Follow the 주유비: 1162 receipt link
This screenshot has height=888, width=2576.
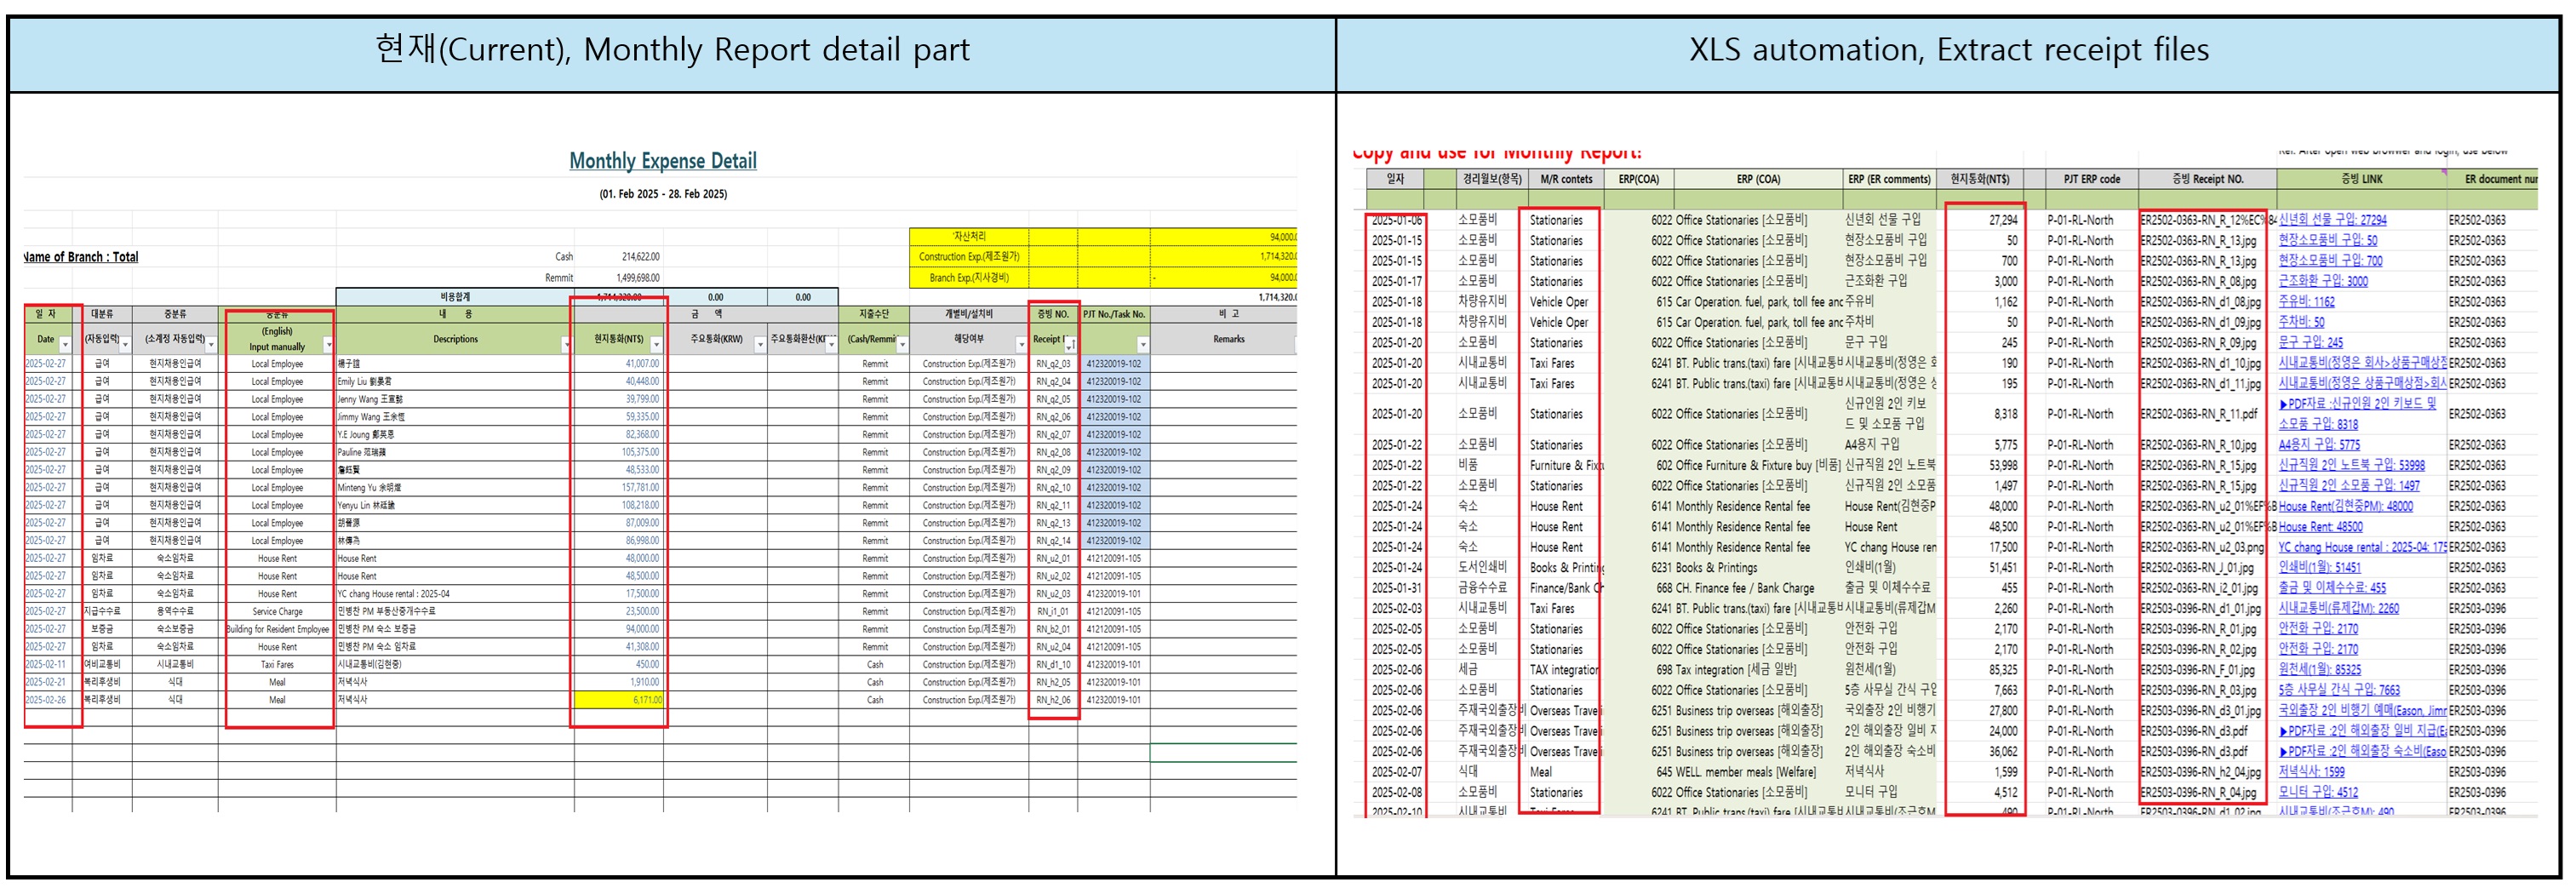[x=2306, y=302]
